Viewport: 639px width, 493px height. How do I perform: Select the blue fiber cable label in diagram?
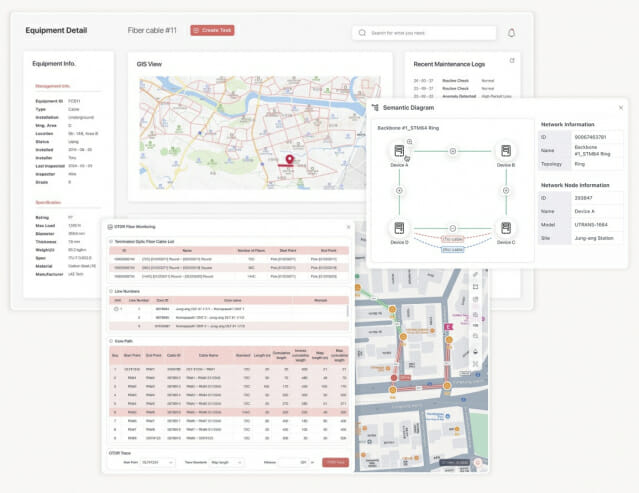coord(453,249)
